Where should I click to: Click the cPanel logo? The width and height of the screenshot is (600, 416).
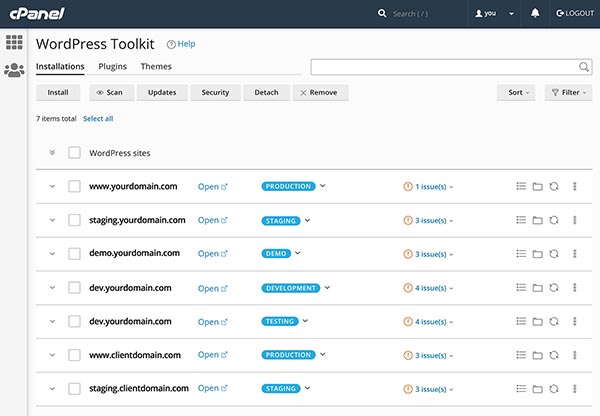click(x=37, y=13)
